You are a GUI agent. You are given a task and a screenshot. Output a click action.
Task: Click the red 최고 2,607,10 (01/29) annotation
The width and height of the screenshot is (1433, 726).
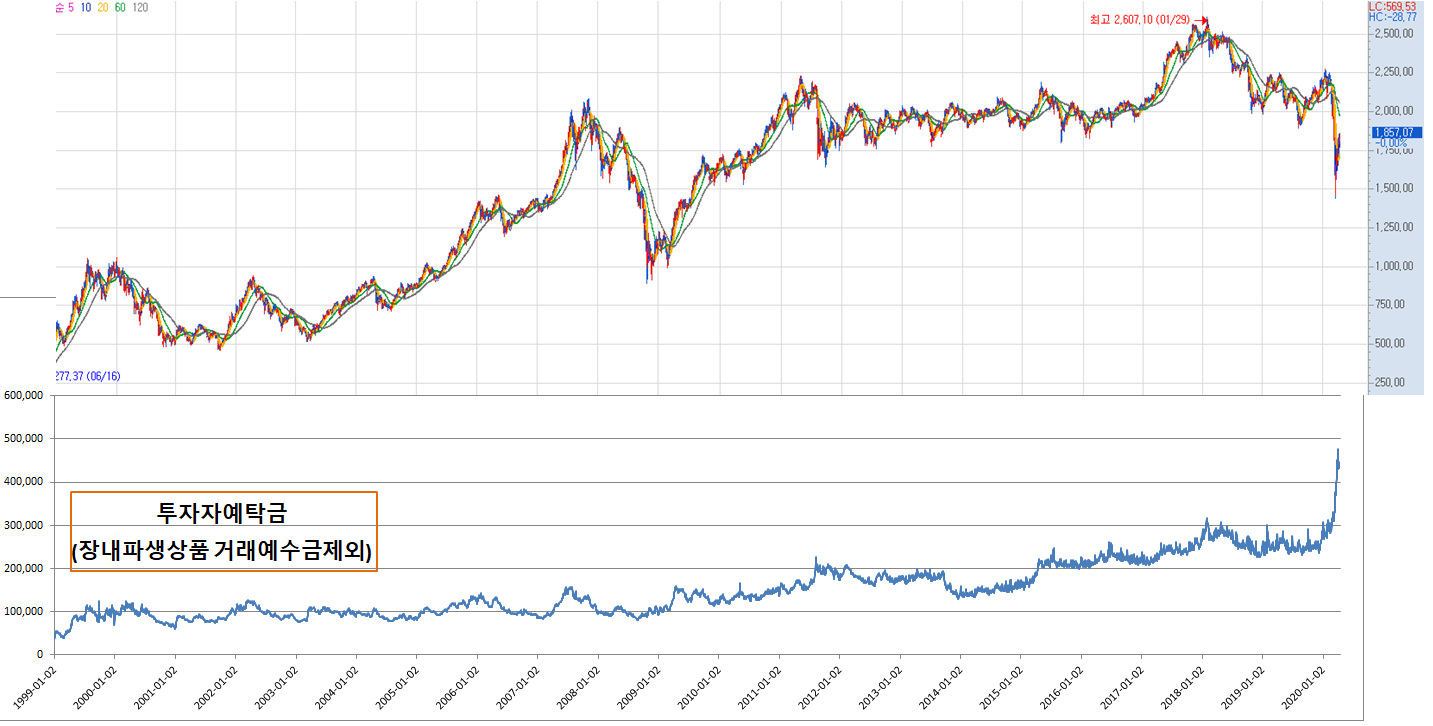click(1142, 19)
